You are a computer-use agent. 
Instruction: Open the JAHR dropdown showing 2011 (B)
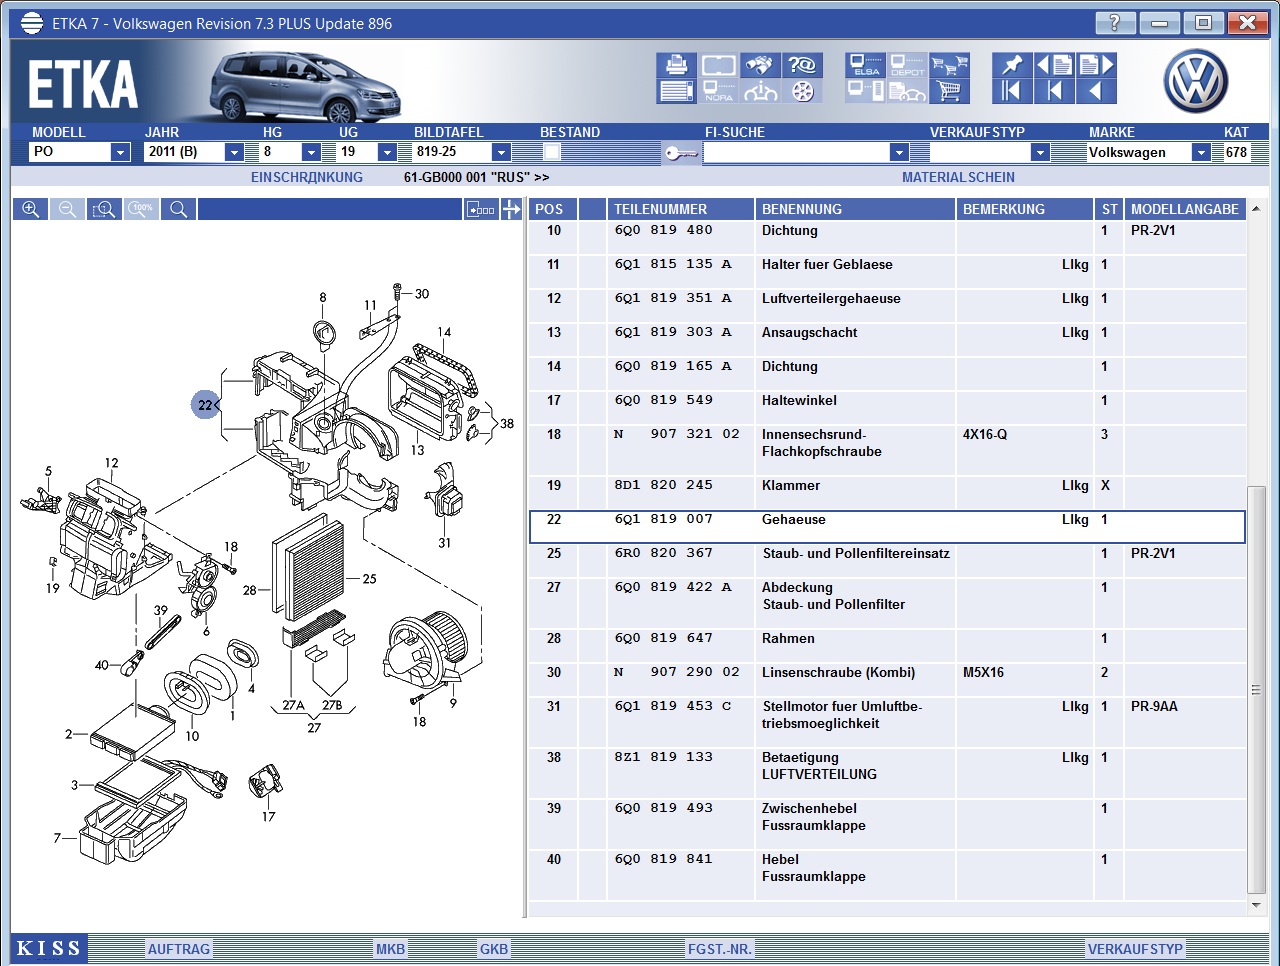tap(234, 152)
